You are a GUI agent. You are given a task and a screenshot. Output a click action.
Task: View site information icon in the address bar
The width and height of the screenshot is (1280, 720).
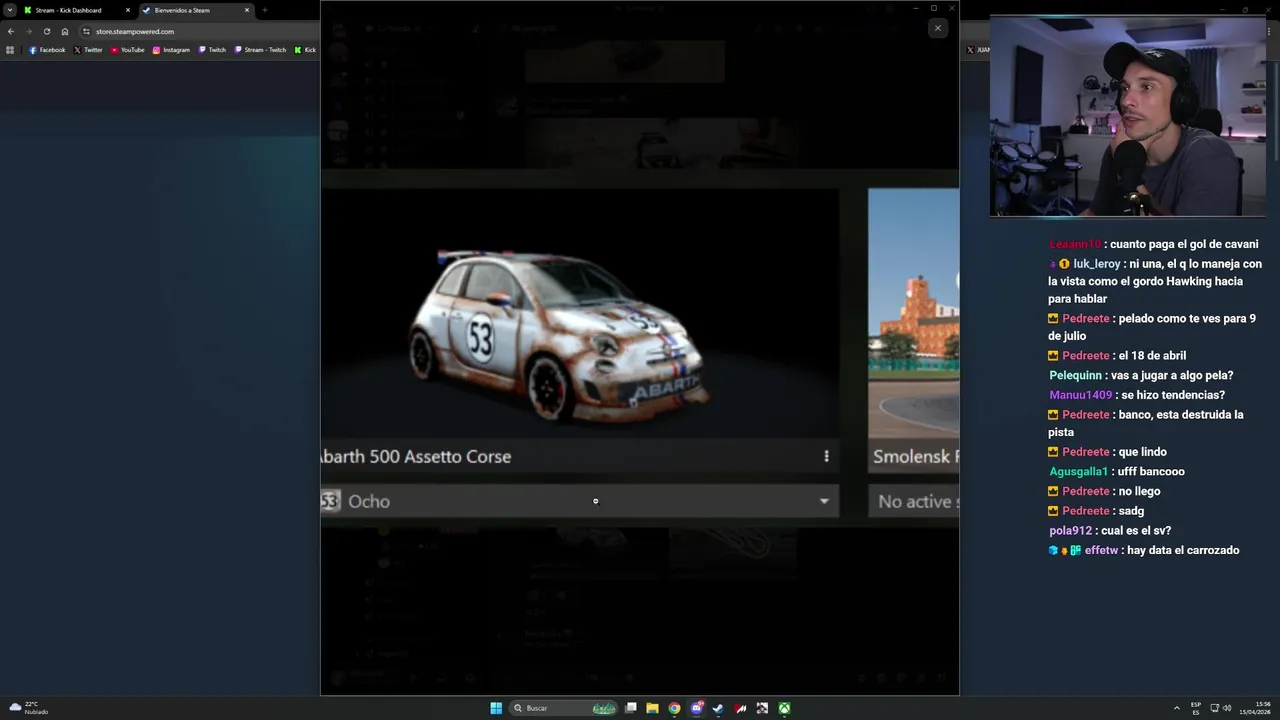86,31
